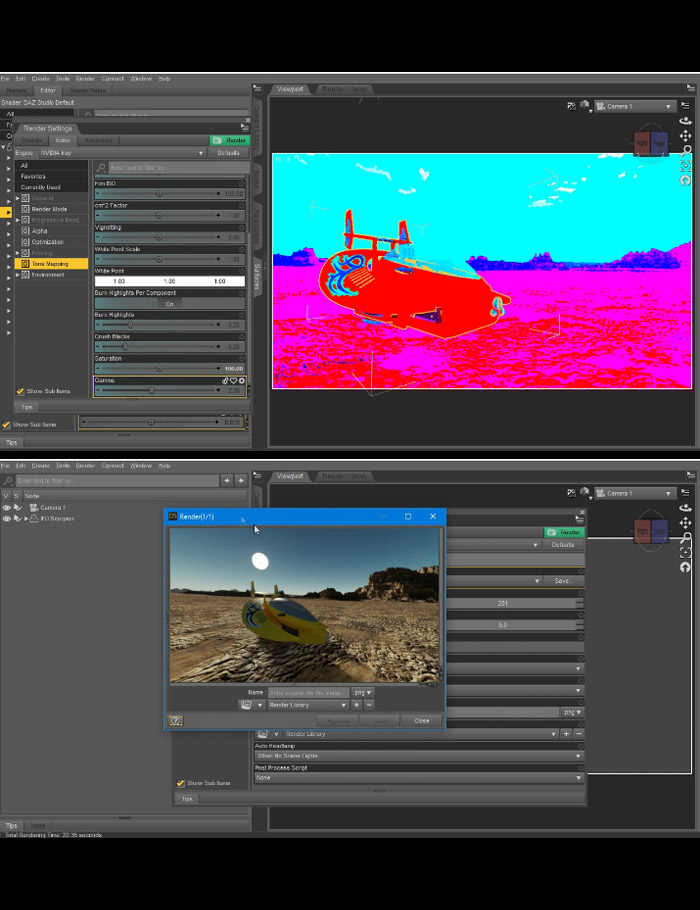Click the view cube in lower viewport

pyautogui.click(x=650, y=530)
